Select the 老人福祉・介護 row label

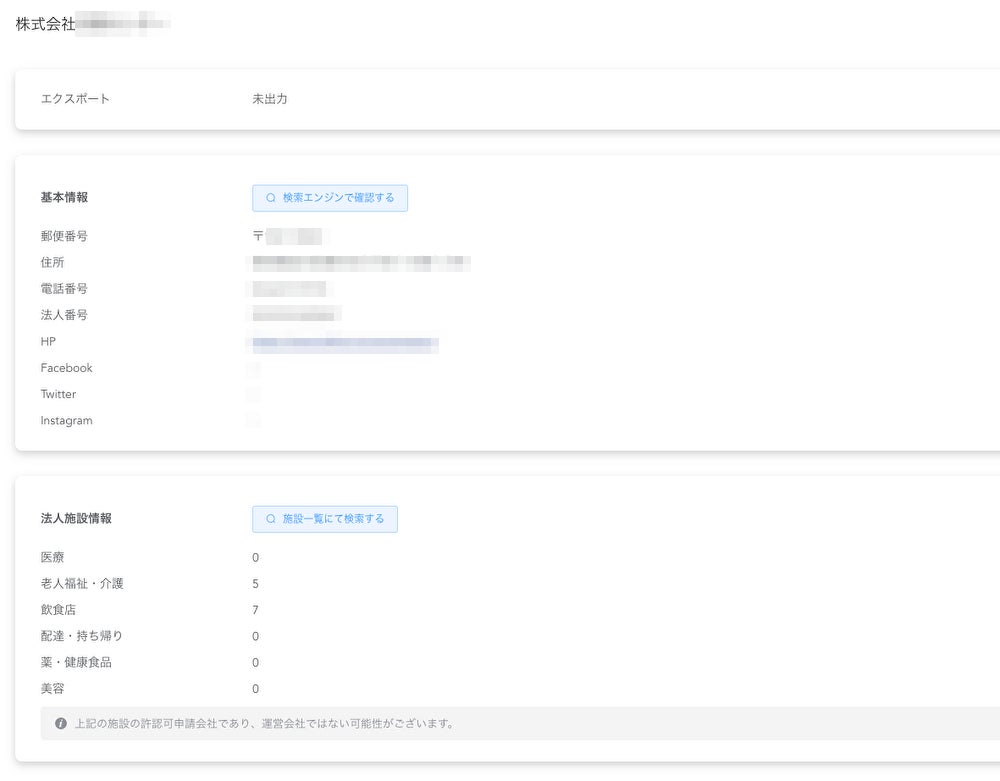pos(82,583)
